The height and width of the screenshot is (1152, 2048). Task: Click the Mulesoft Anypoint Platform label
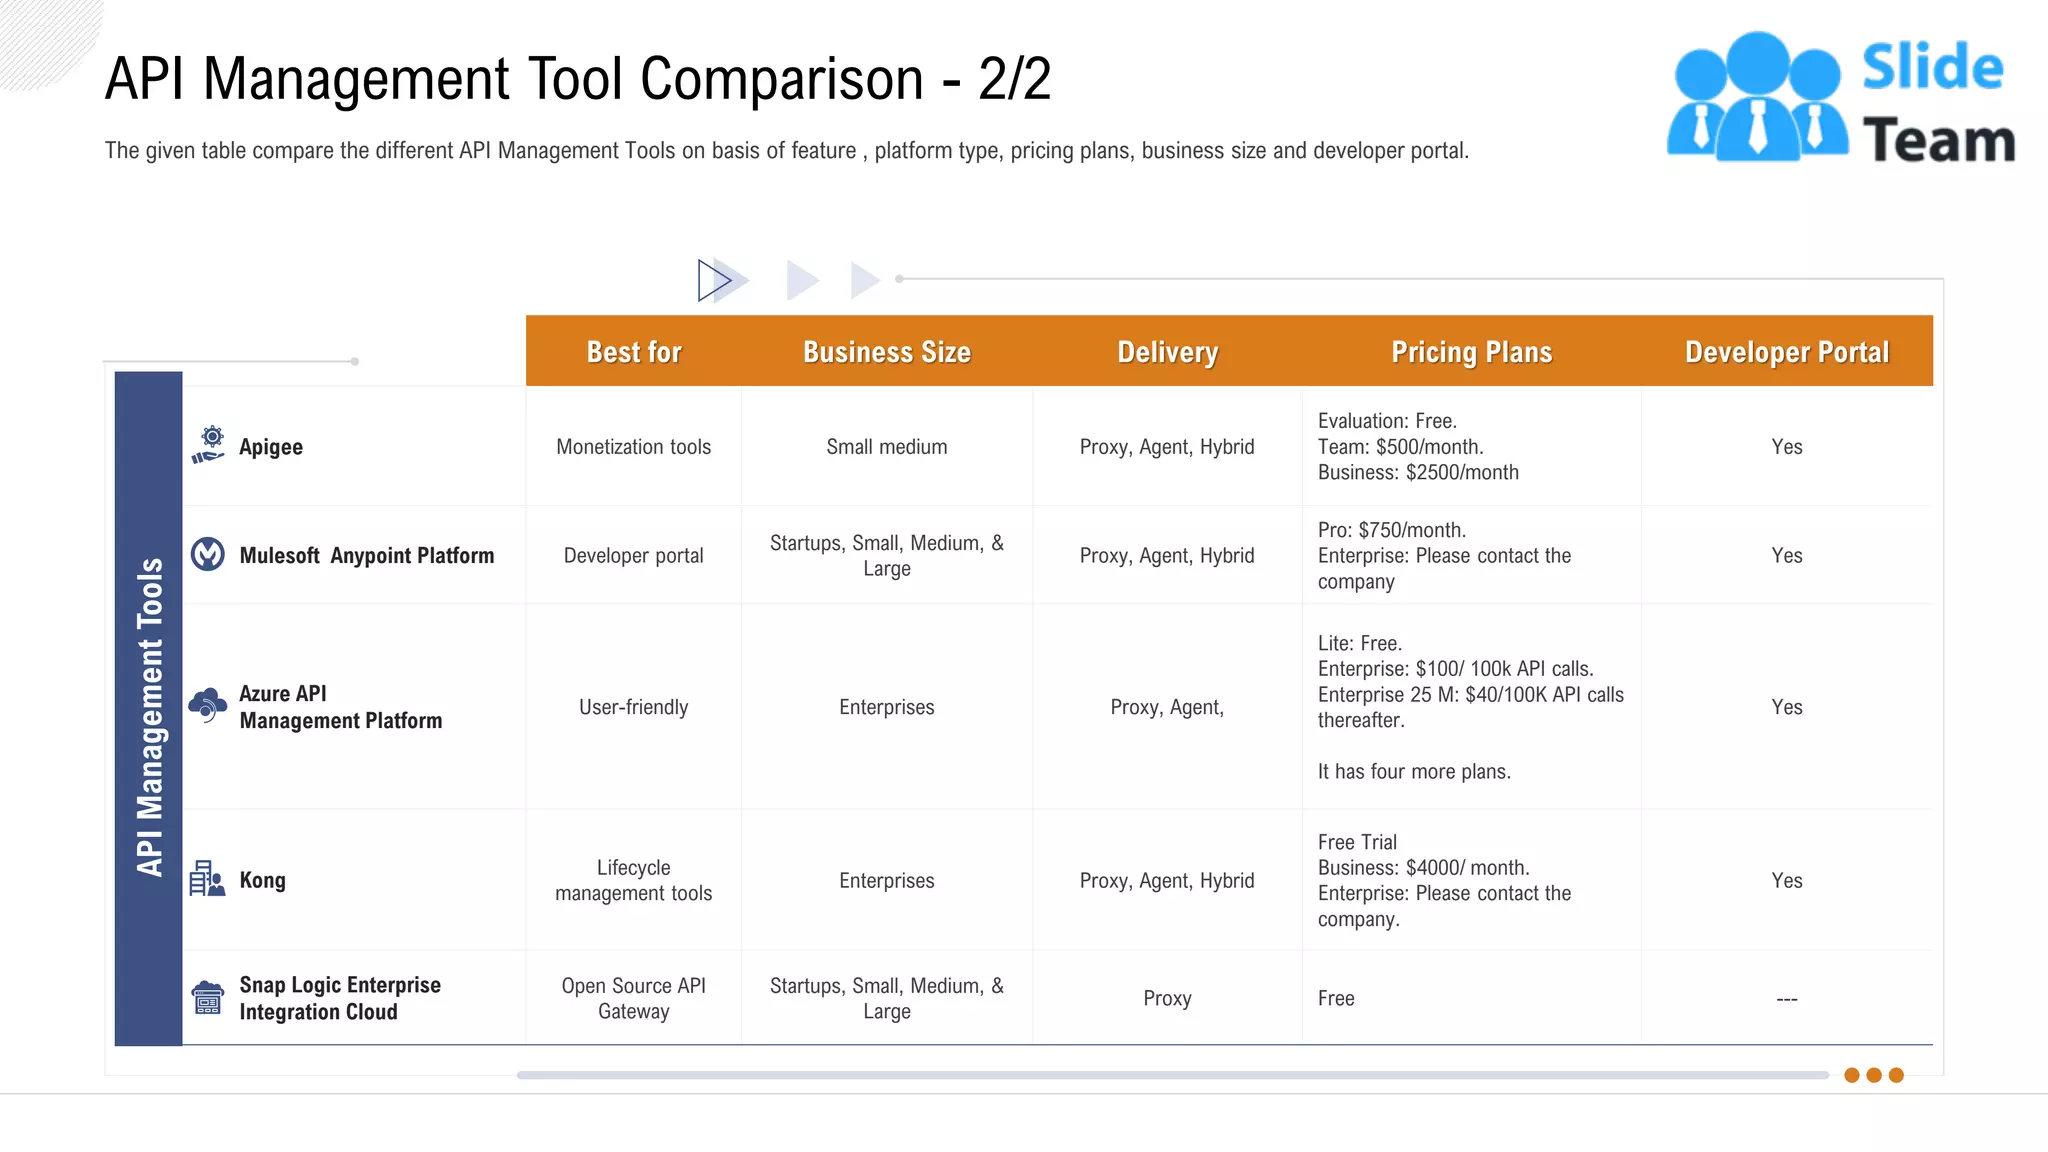point(367,555)
